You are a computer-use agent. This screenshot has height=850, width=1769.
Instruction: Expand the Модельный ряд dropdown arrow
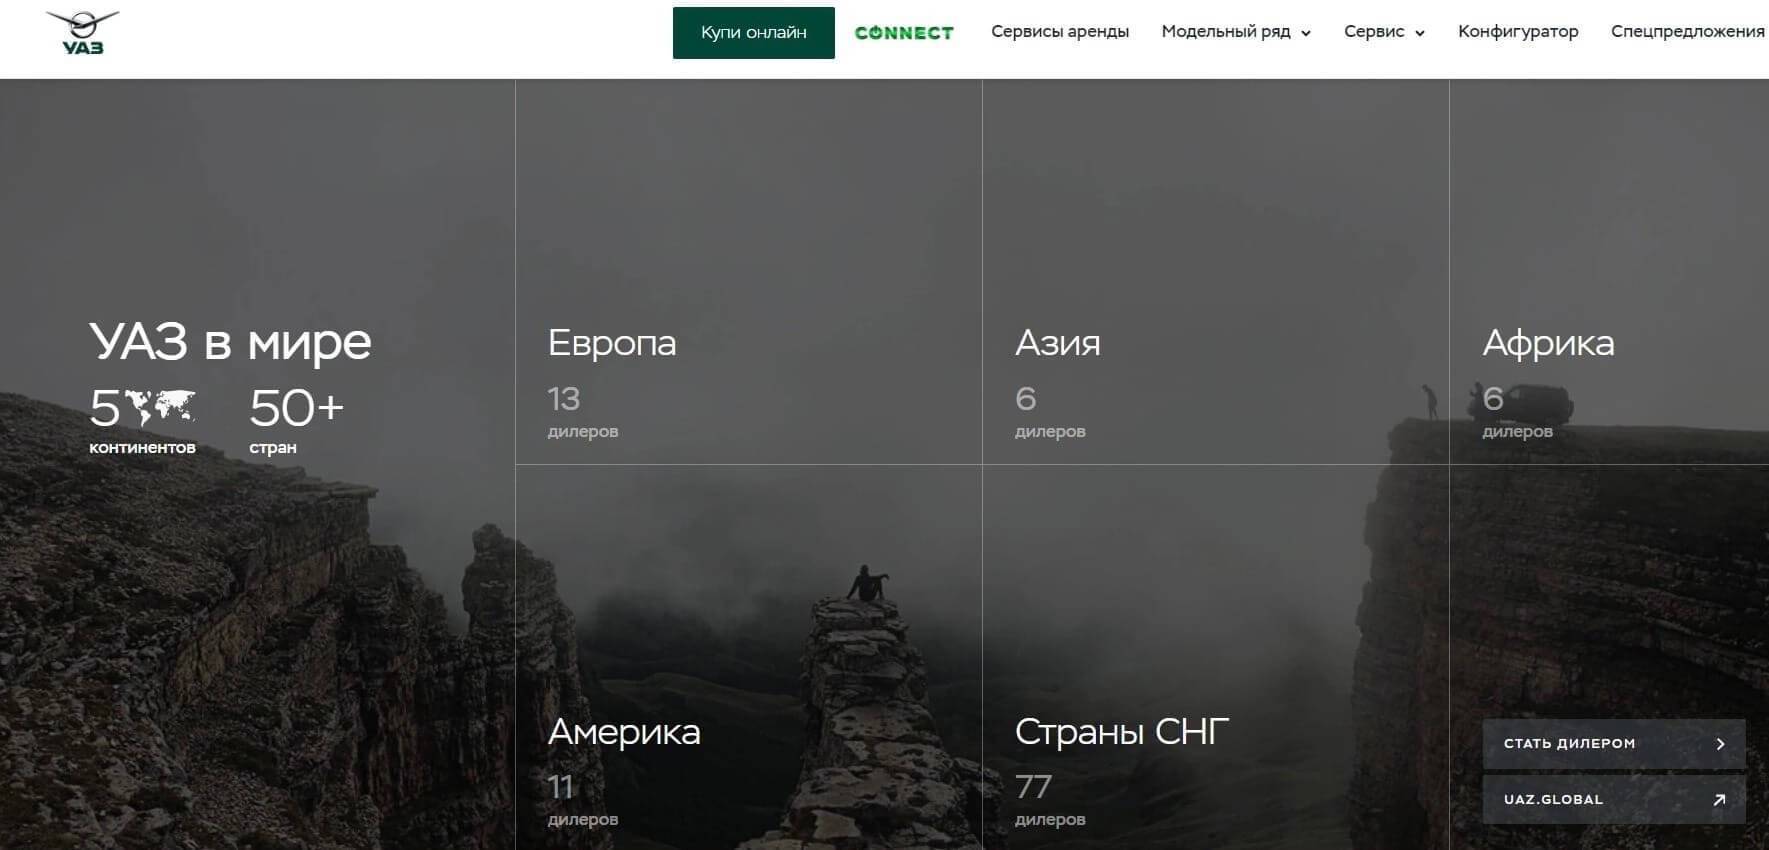[x=1306, y=33]
